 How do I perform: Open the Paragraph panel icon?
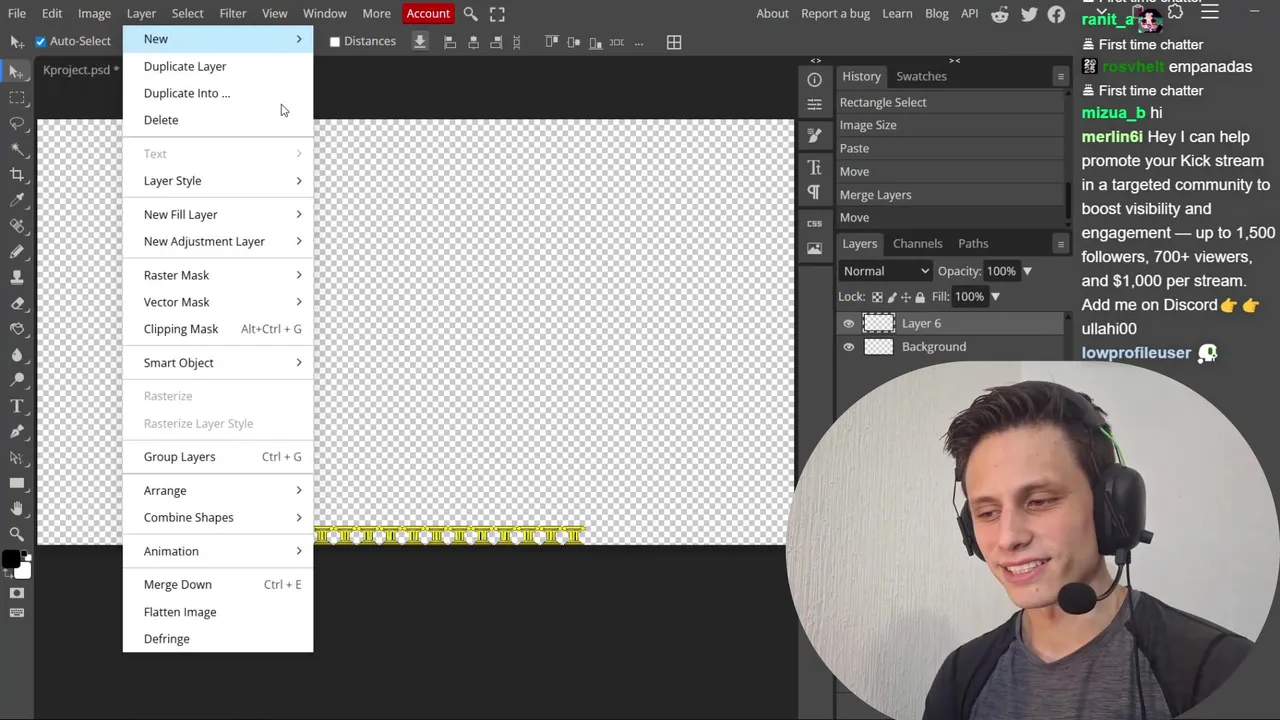pyautogui.click(x=814, y=191)
